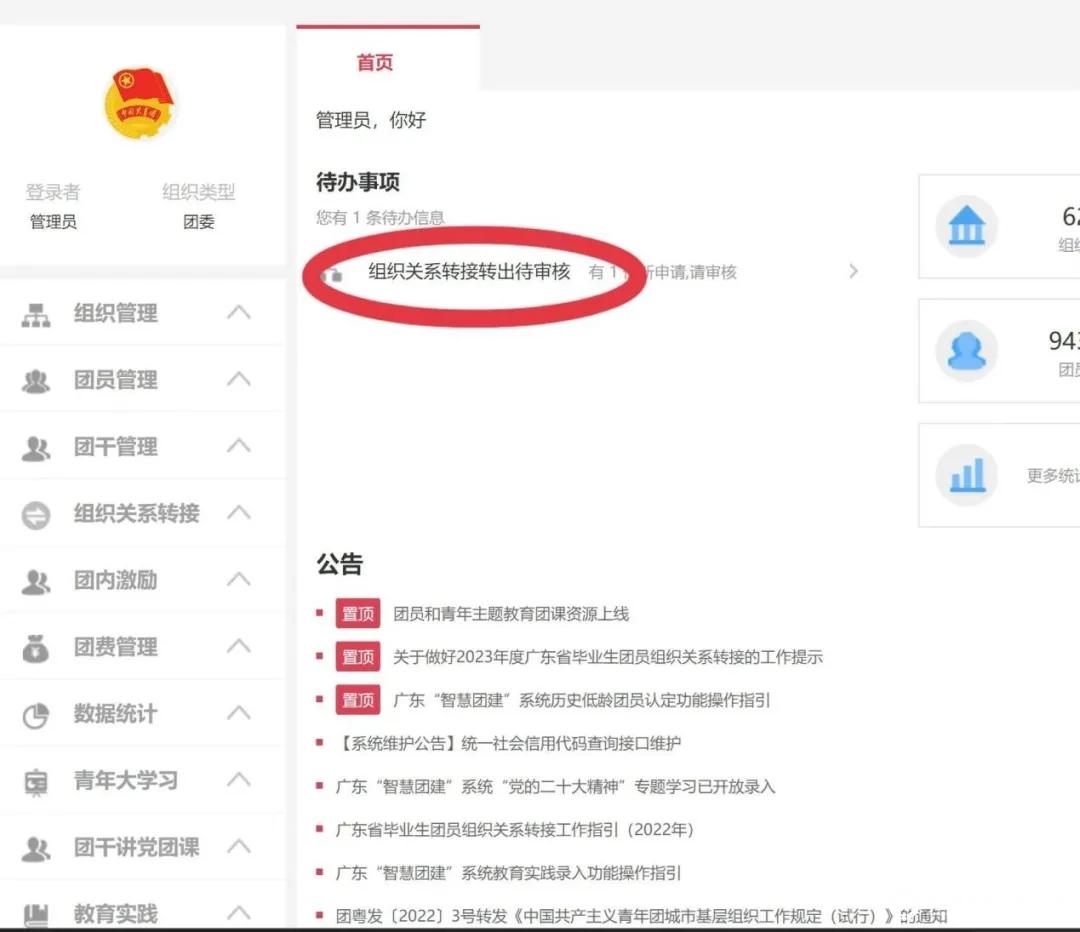
Task: Collapse the 团内激励 section chevron
Action: click(x=238, y=580)
